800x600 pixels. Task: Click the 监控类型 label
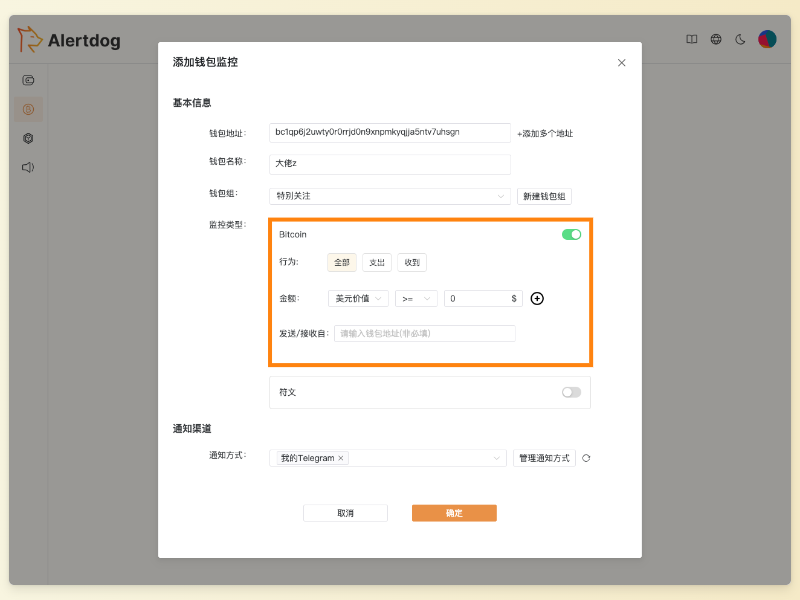(x=228, y=225)
